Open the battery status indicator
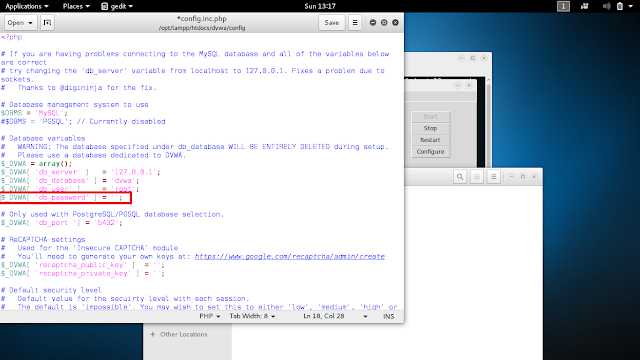The width and height of the screenshot is (640, 360). click(620, 6)
